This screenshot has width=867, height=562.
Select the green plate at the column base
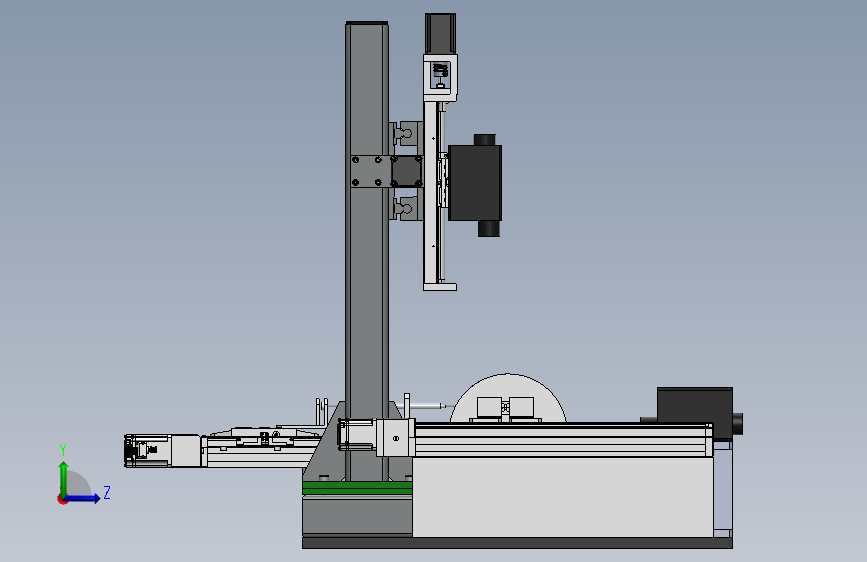357,488
